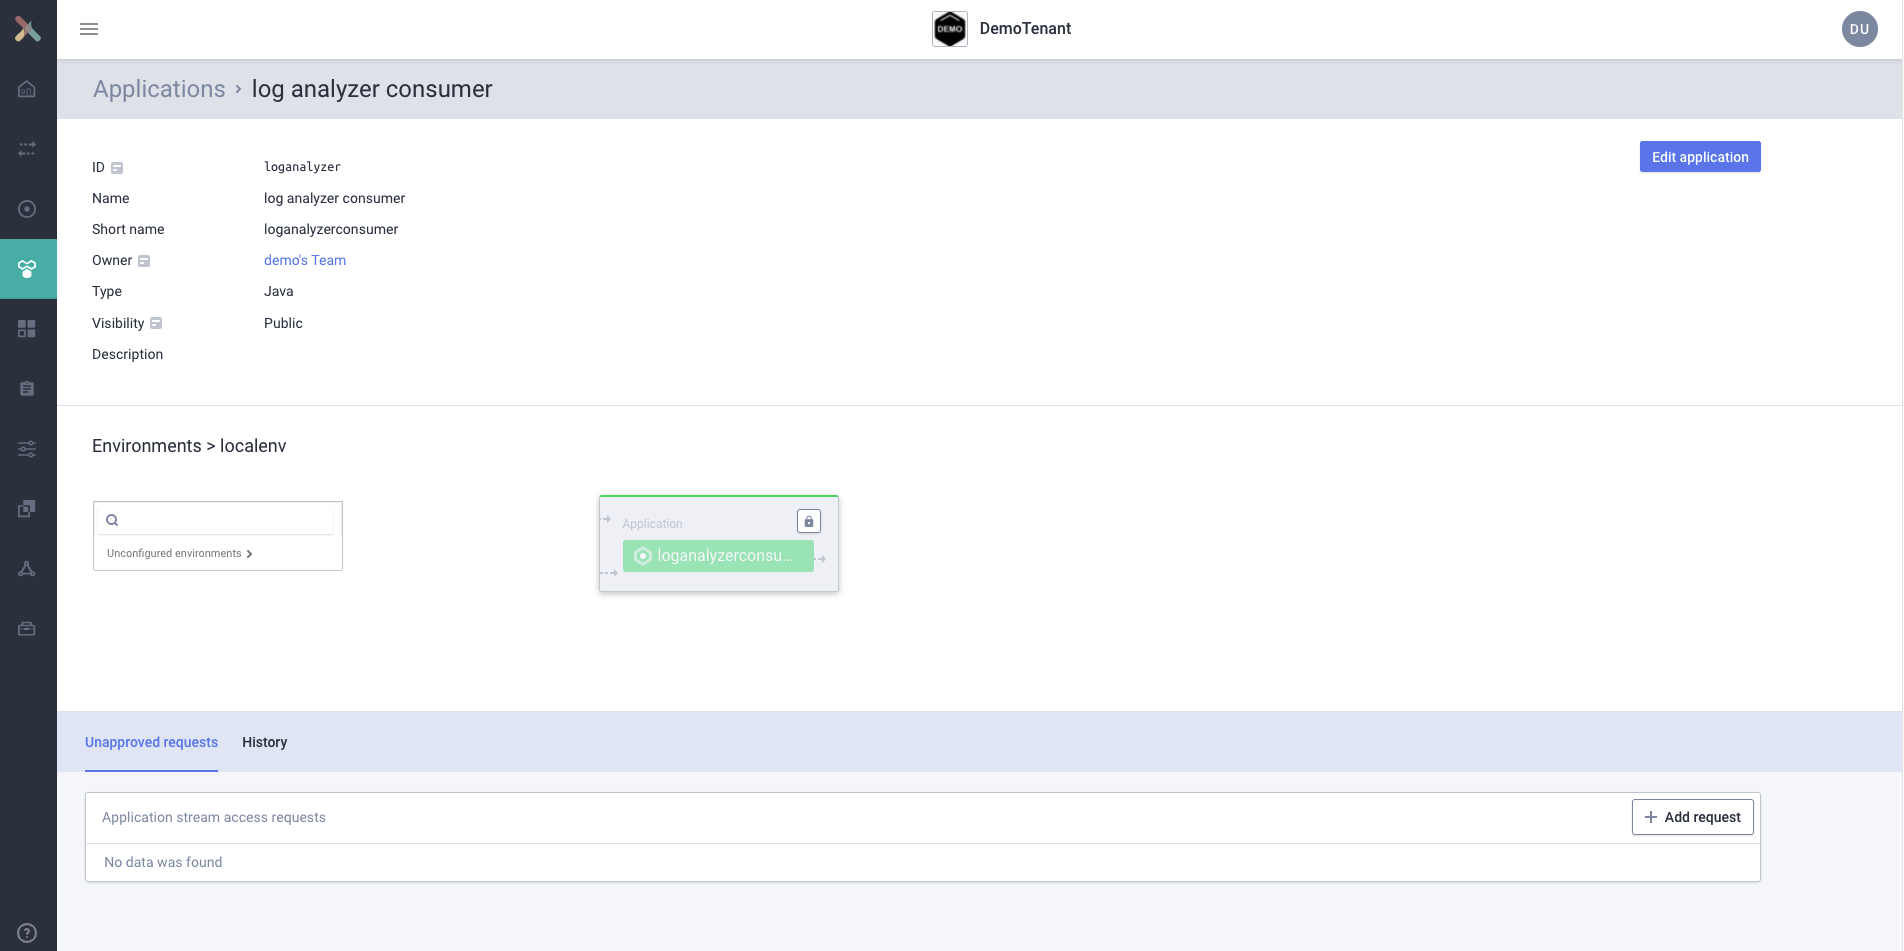Screen dimensions: 1904x951
Task: Go back to Applications breadcrumb
Action: coord(159,89)
